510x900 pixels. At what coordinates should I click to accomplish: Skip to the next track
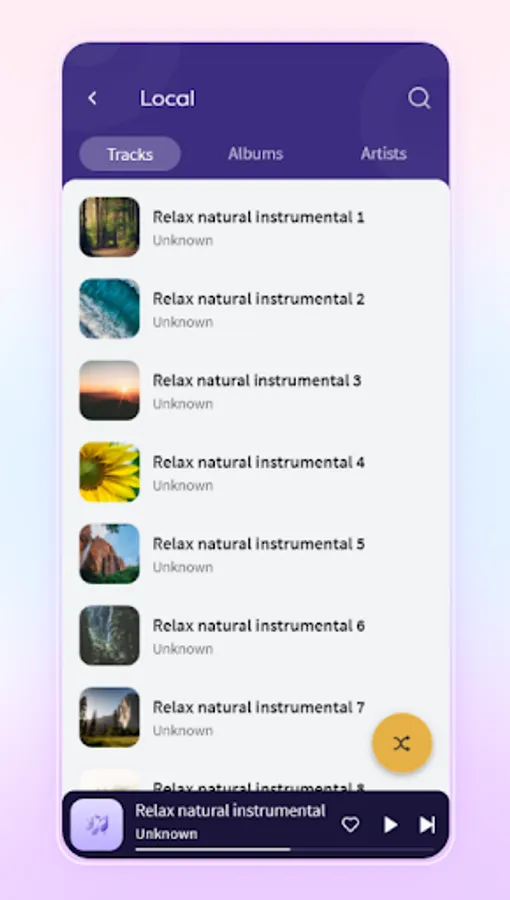click(427, 825)
